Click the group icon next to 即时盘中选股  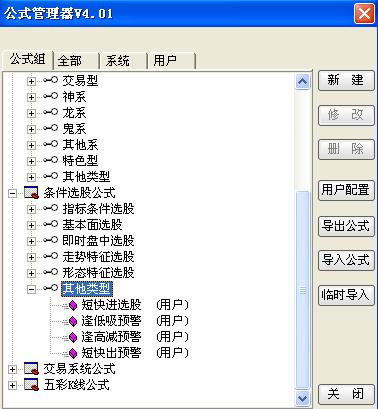51,240
